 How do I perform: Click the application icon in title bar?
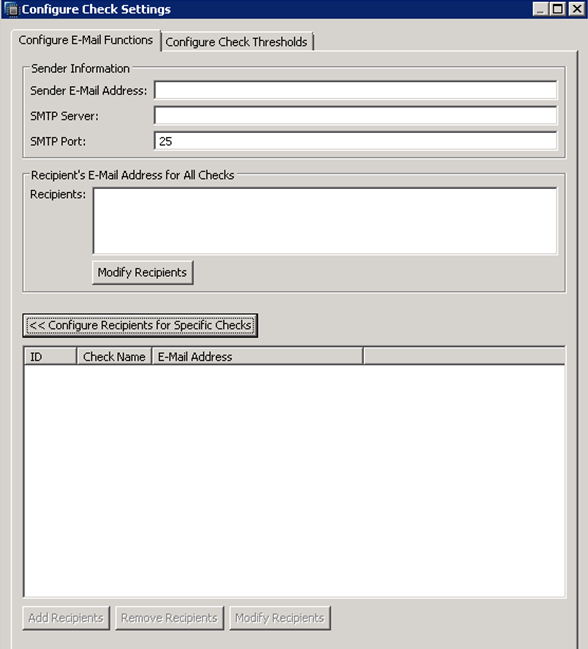(11, 9)
